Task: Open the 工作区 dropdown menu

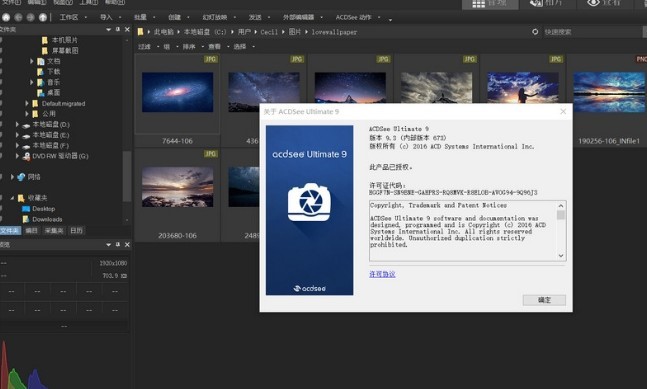Action: tap(73, 17)
